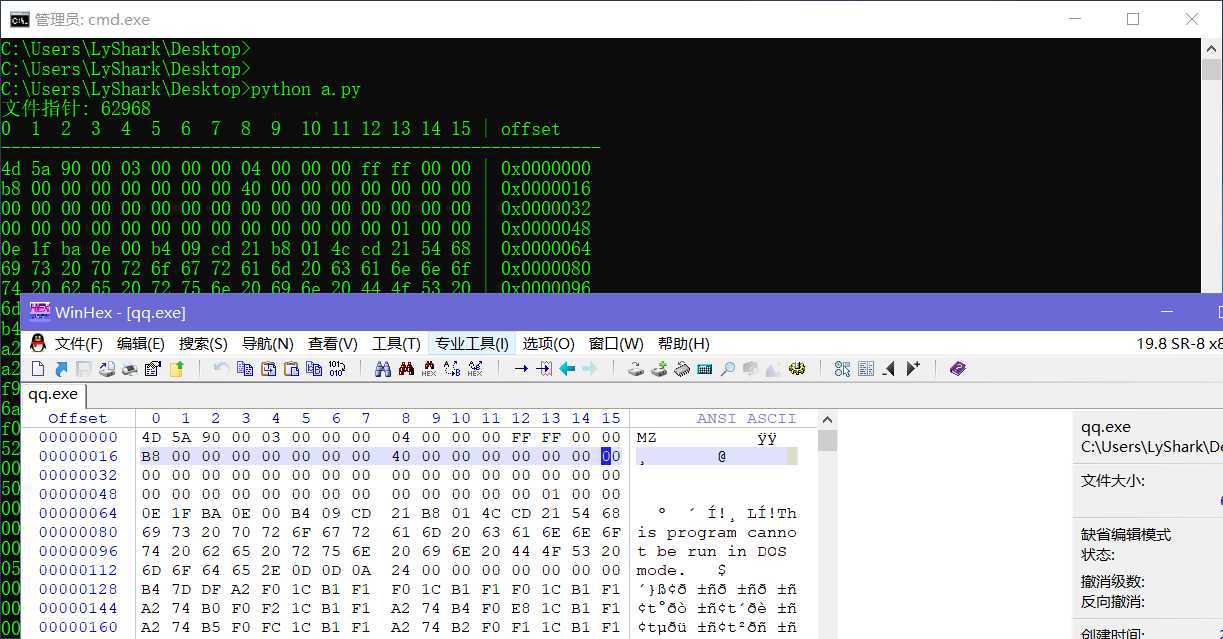Click ASCII text 't be run in DOS'
The height and width of the screenshot is (639, 1223).
pyautogui.click(x=712, y=551)
